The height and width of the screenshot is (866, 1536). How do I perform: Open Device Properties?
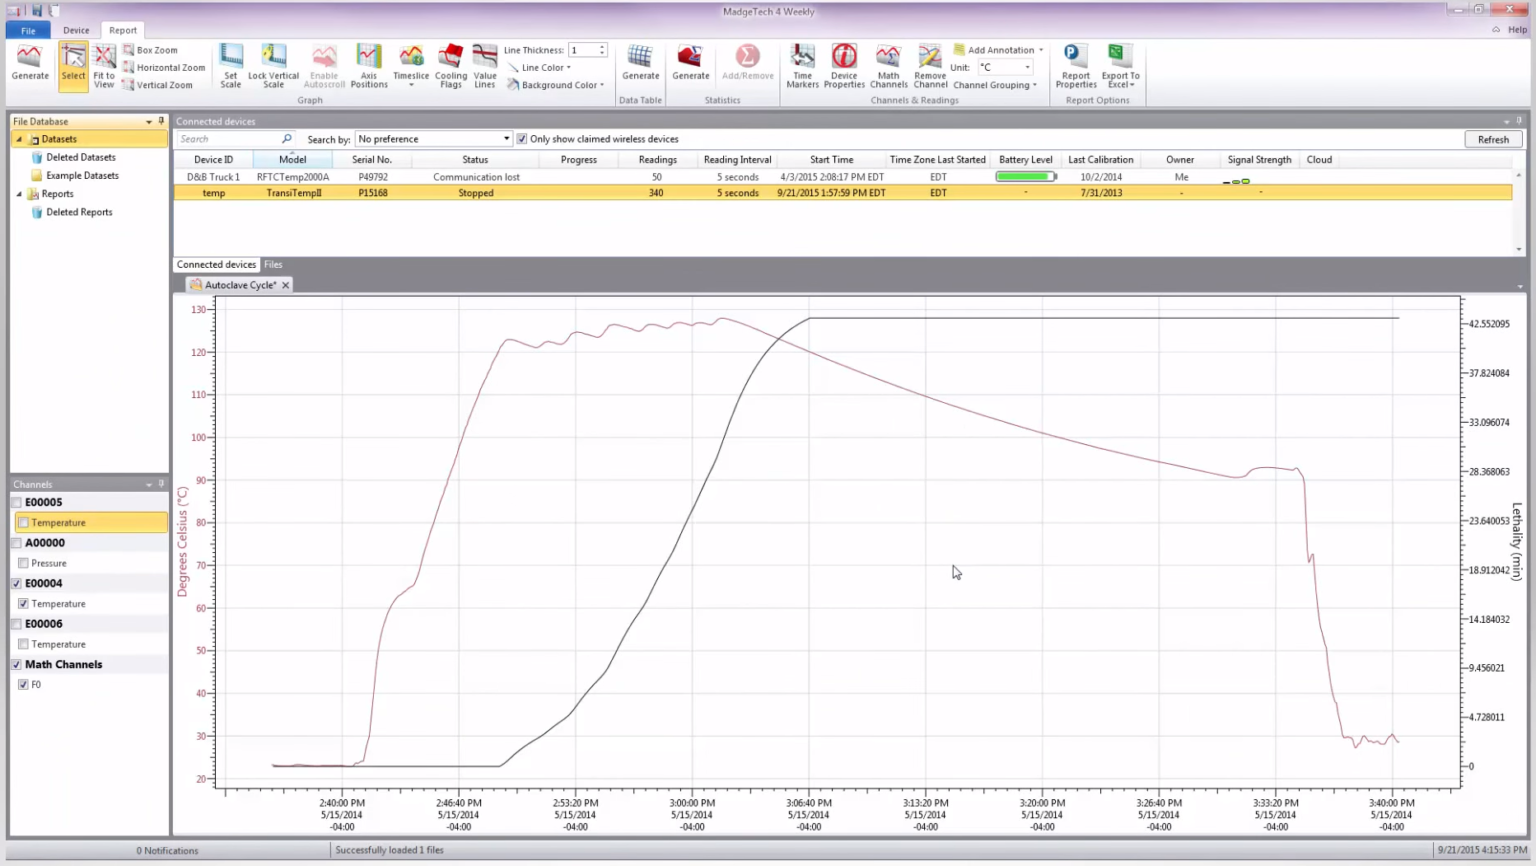click(844, 64)
